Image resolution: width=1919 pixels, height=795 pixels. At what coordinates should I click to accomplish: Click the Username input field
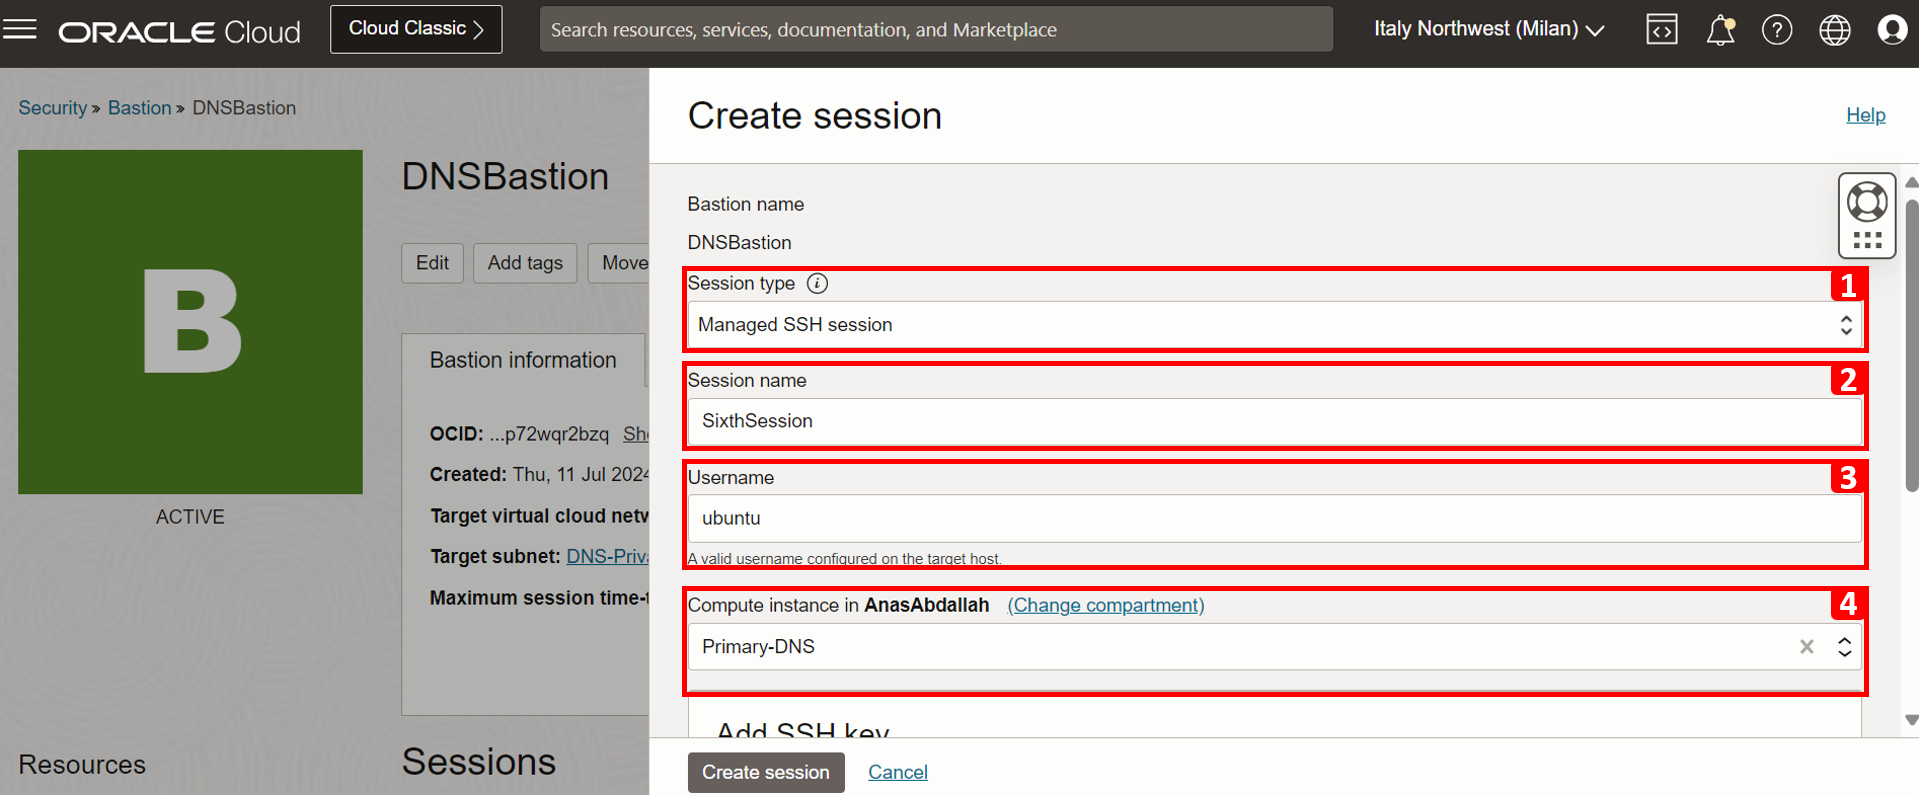tap(1275, 518)
